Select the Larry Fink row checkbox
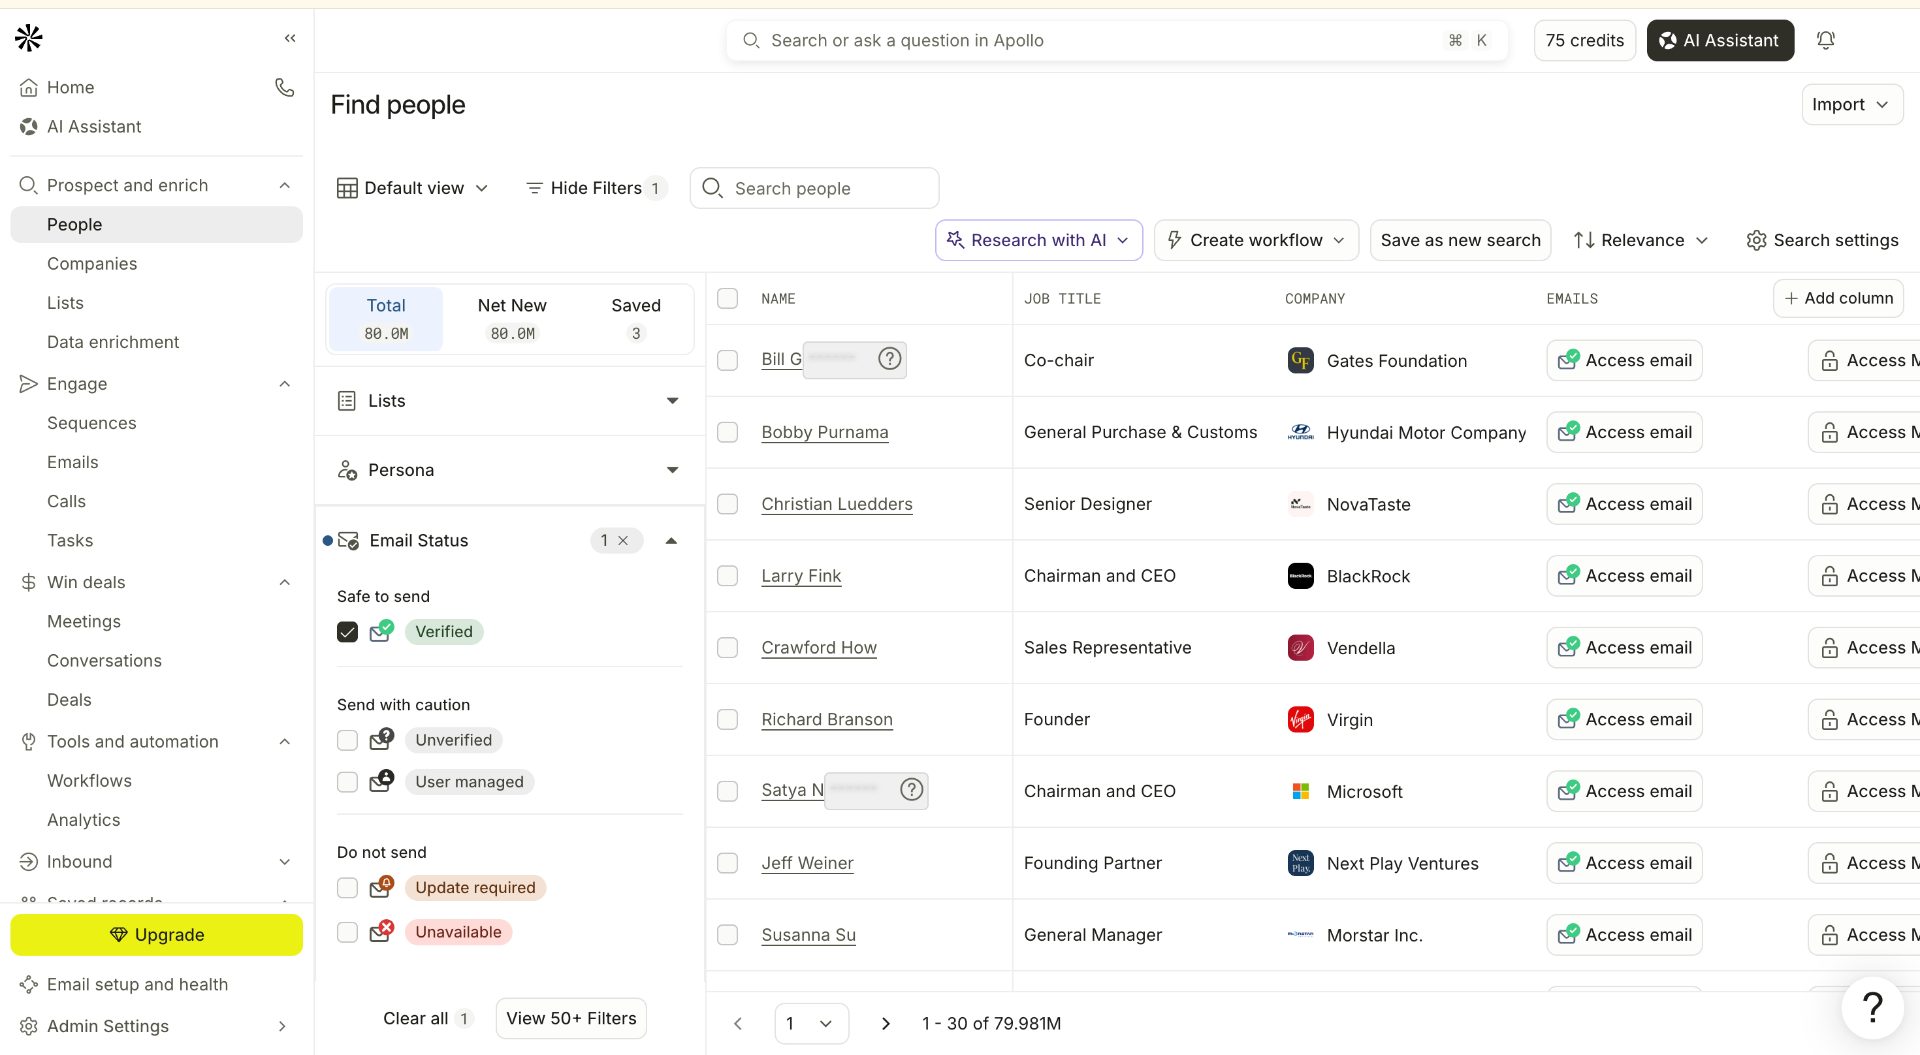The height and width of the screenshot is (1055, 1920). tap(728, 576)
